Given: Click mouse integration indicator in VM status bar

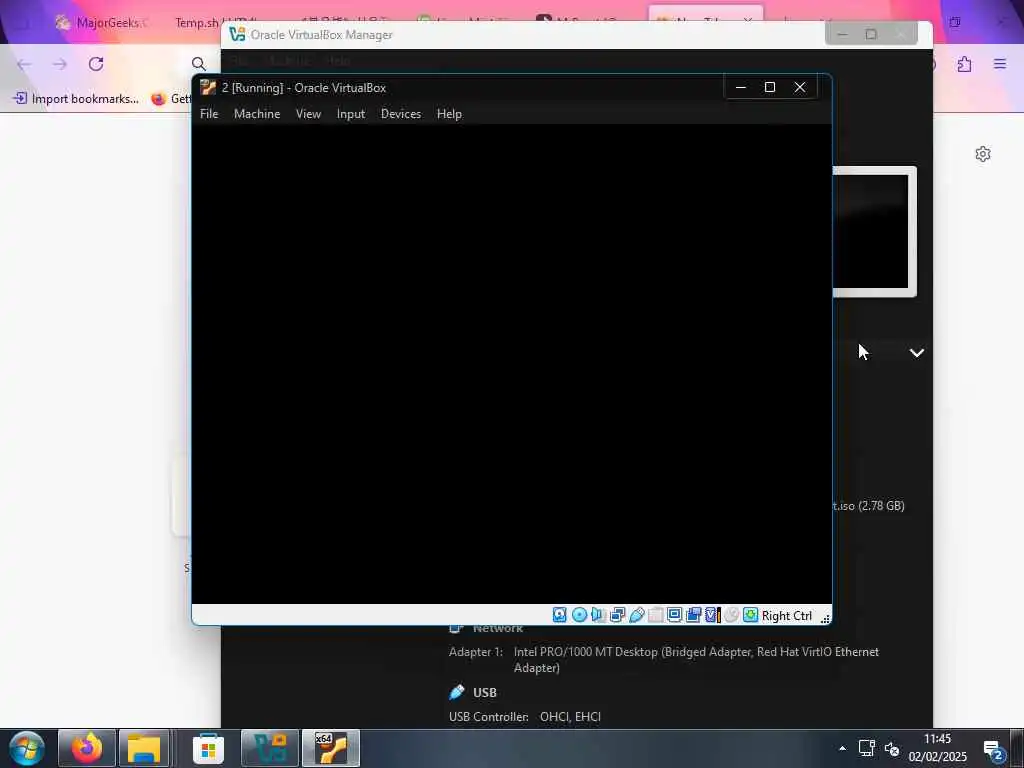Looking at the screenshot, I should tap(731, 615).
